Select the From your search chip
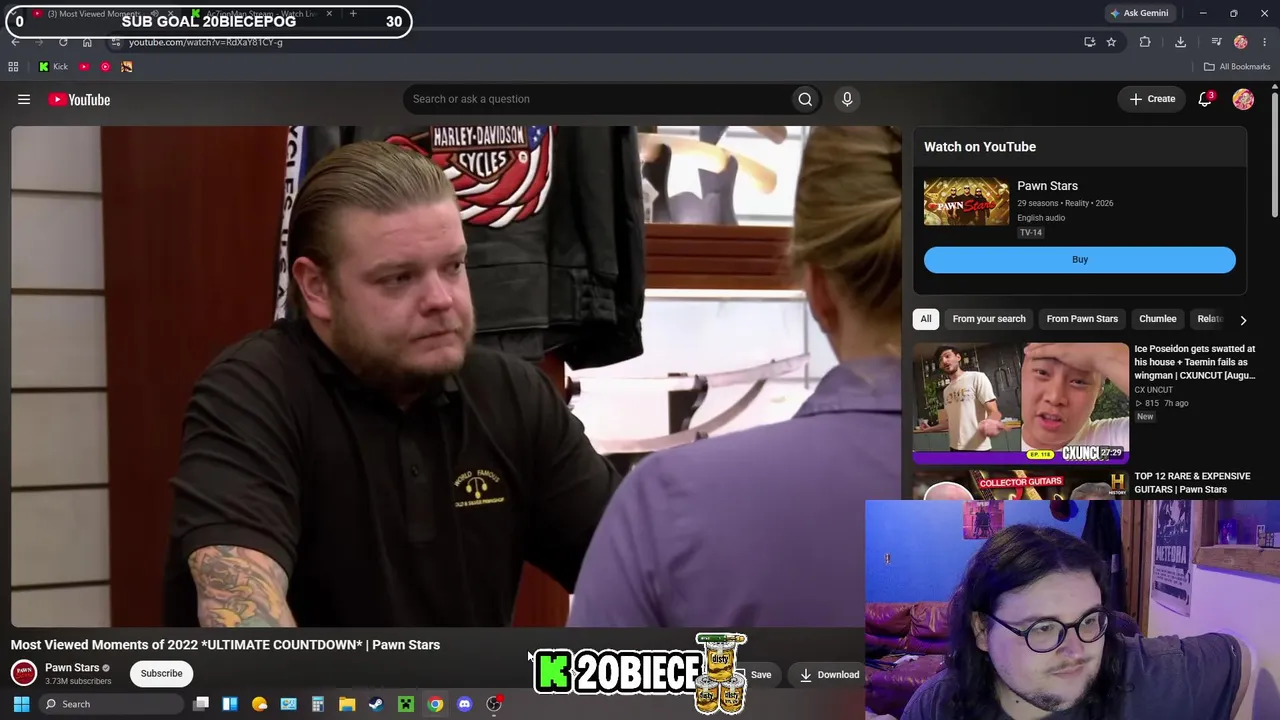1280x720 pixels. click(989, 319)
